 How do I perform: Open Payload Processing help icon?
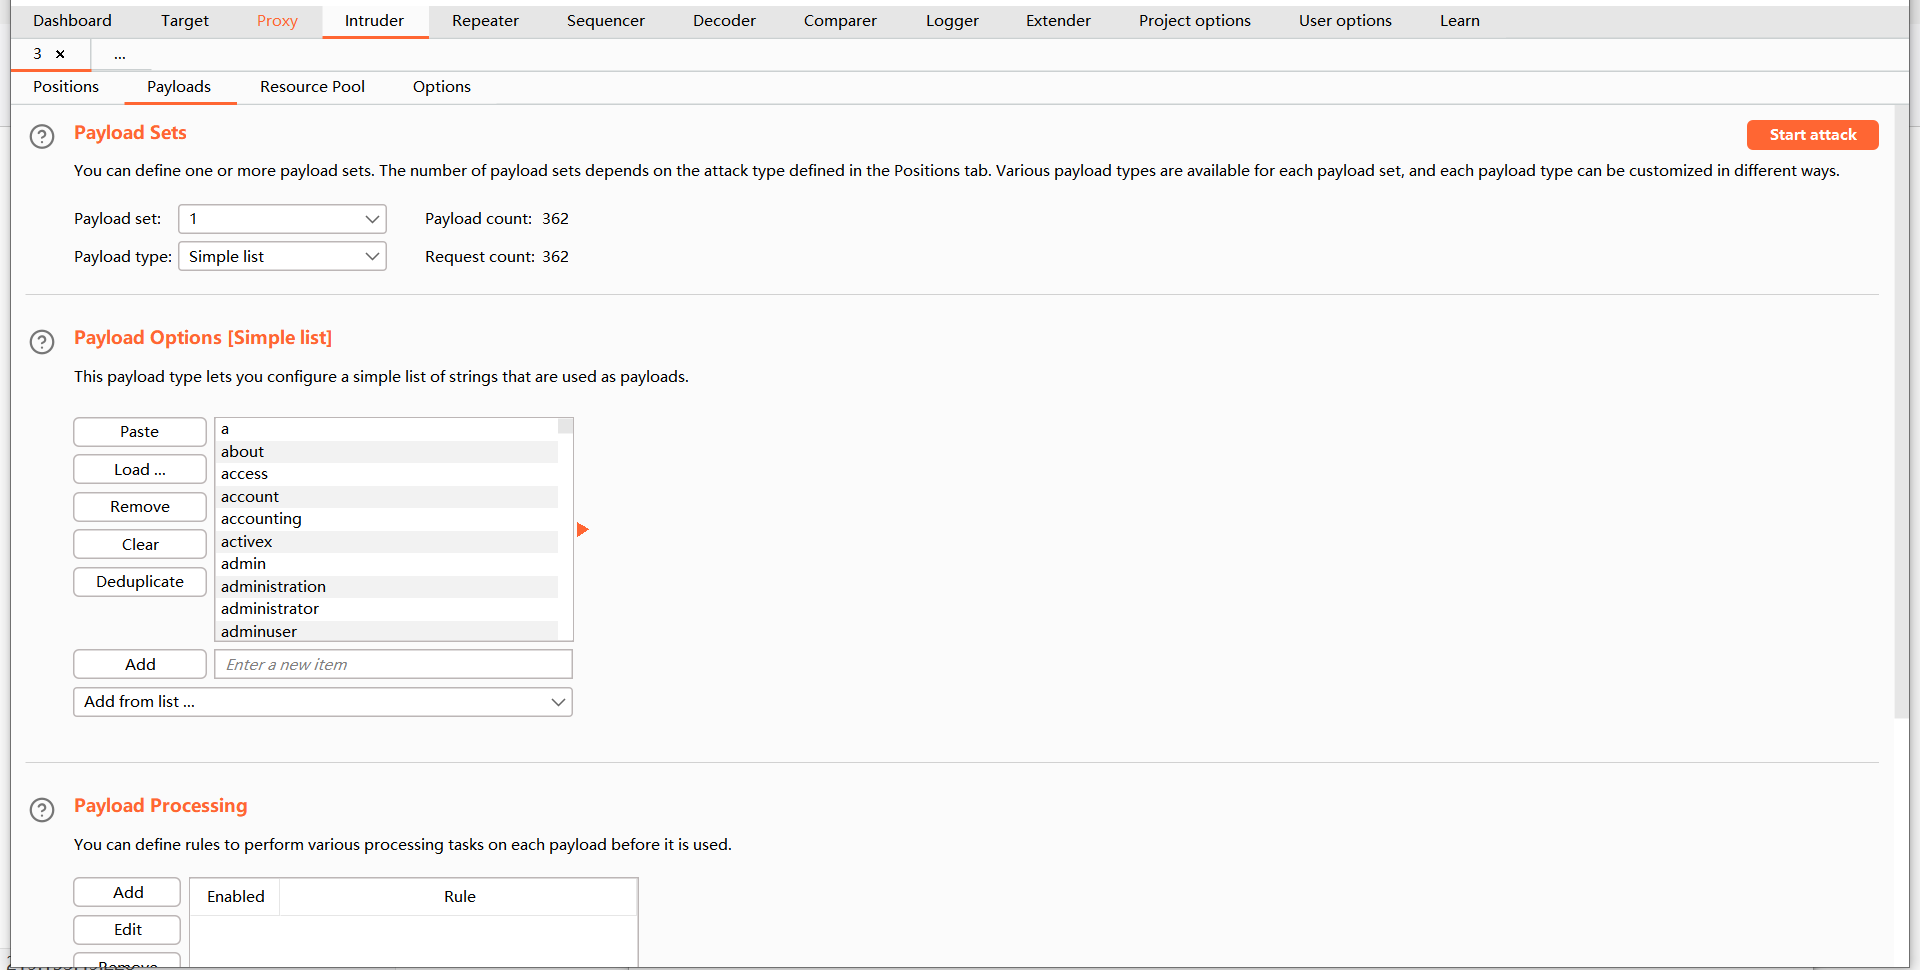tap(42, 810)
